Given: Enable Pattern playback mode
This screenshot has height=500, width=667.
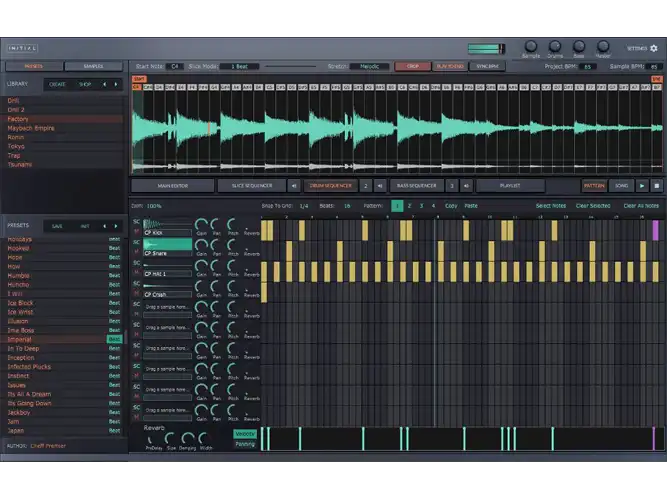Looking at the screenshot, I should pos(594,186).
